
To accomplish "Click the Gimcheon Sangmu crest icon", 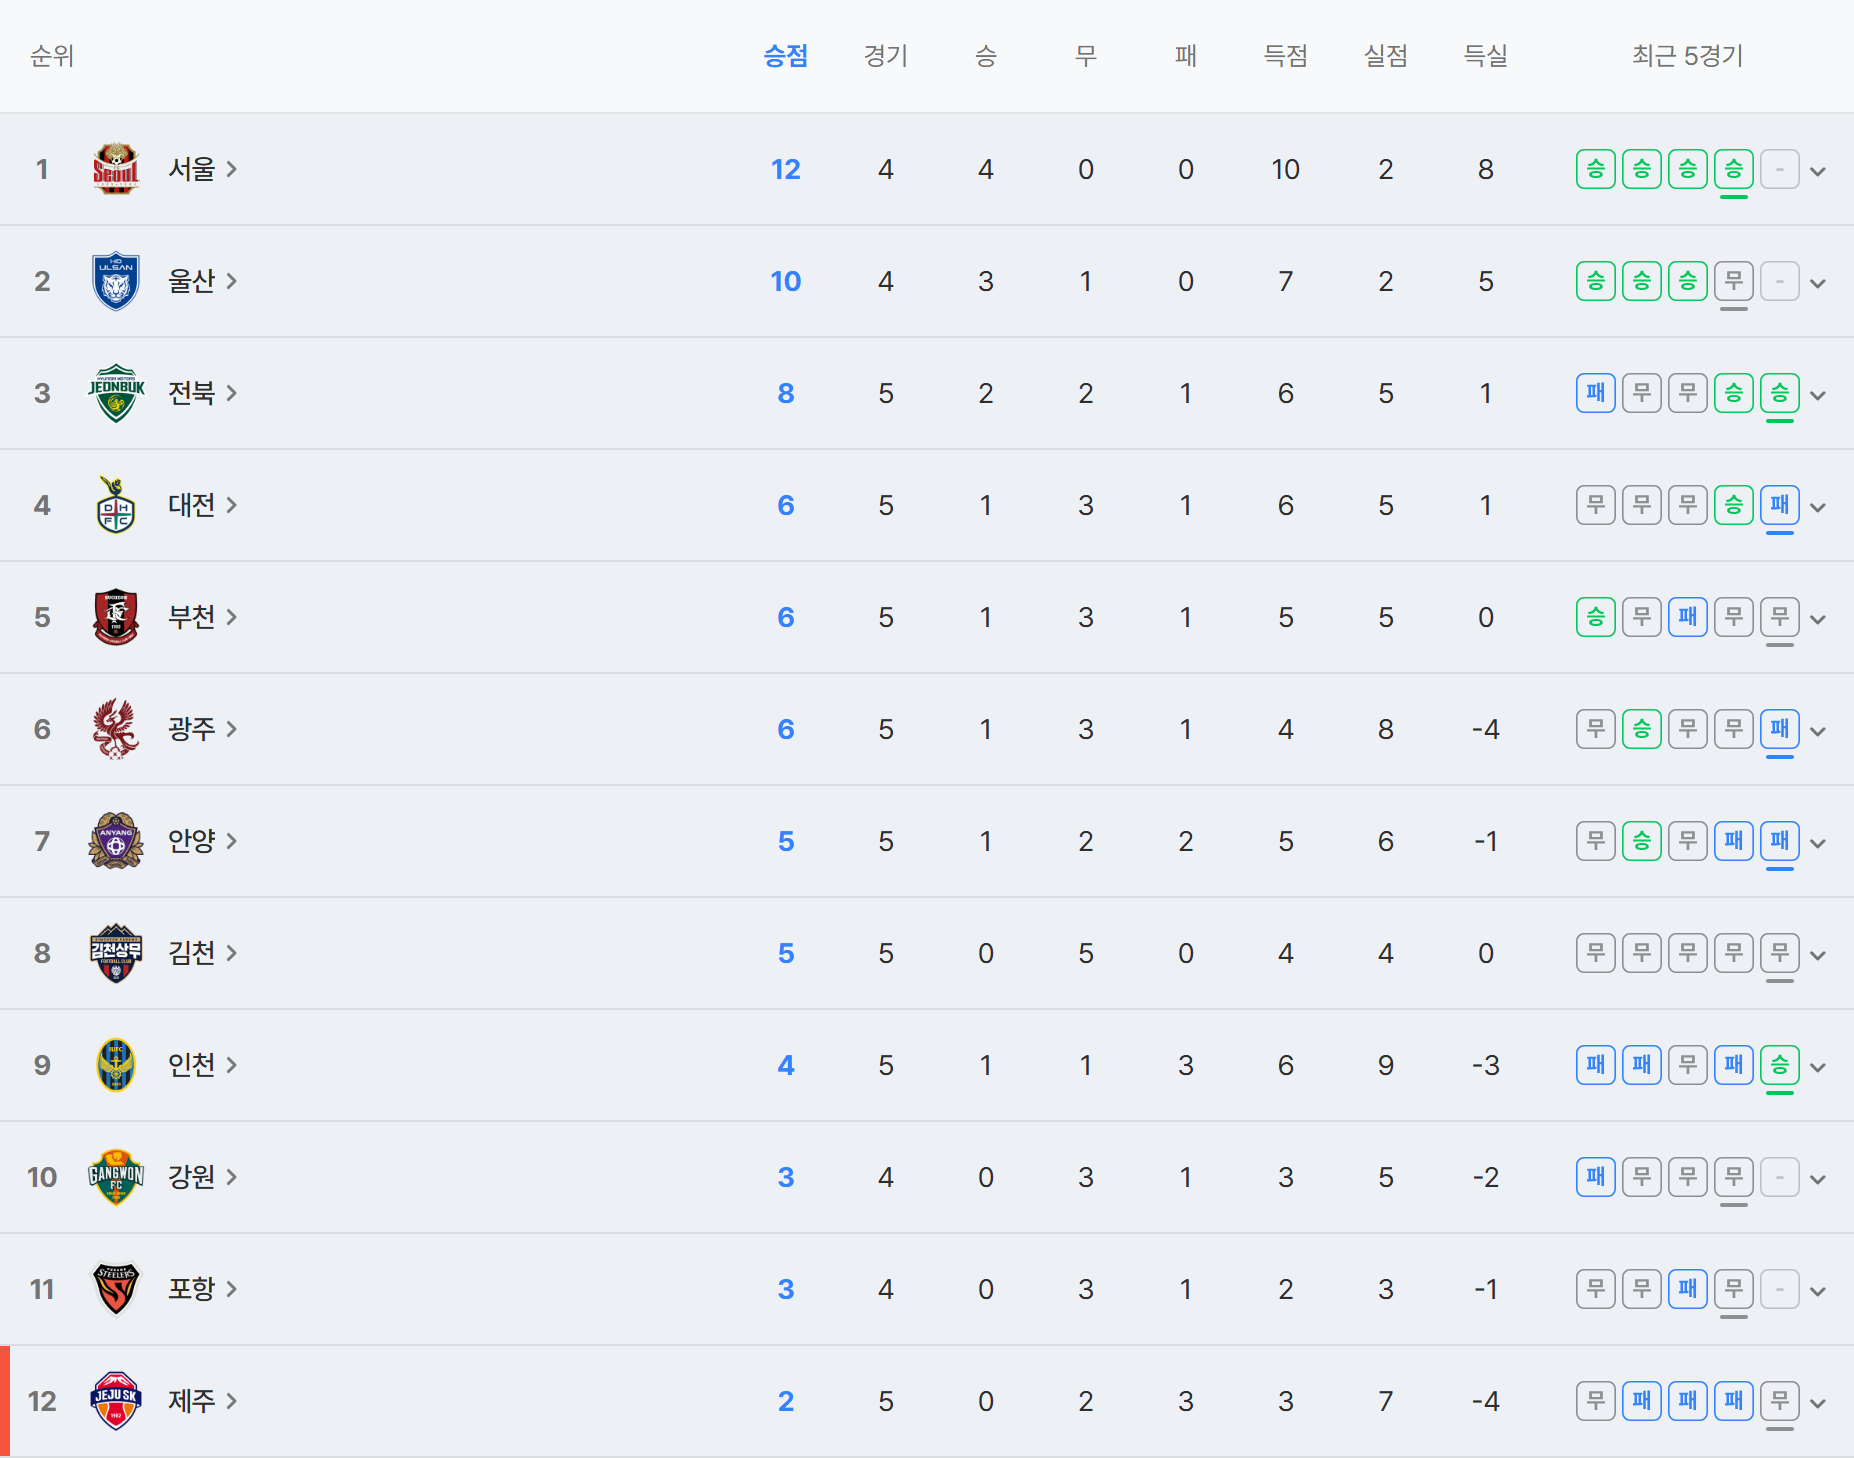I will [116, 953].
